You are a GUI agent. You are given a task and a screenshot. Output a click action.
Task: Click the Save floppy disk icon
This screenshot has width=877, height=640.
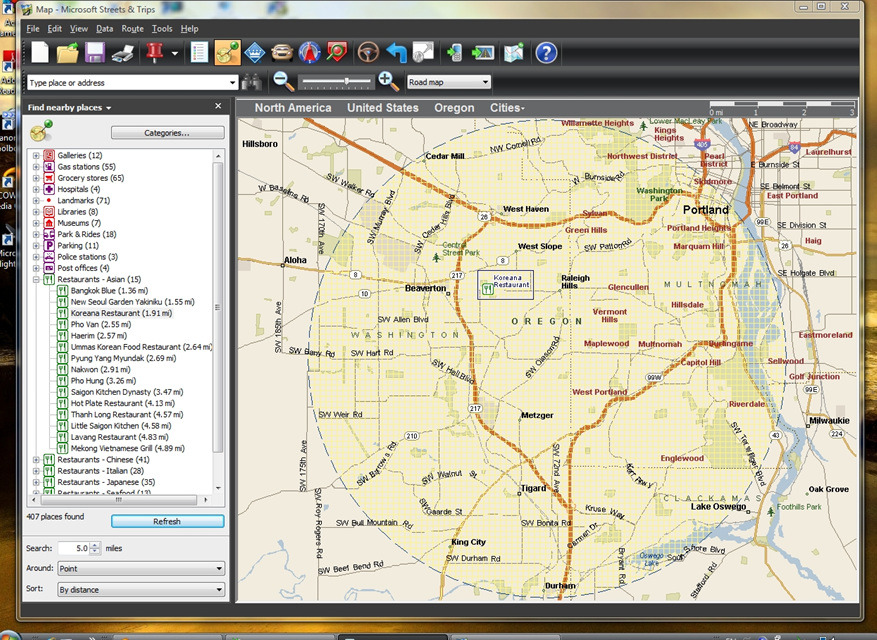95,53
